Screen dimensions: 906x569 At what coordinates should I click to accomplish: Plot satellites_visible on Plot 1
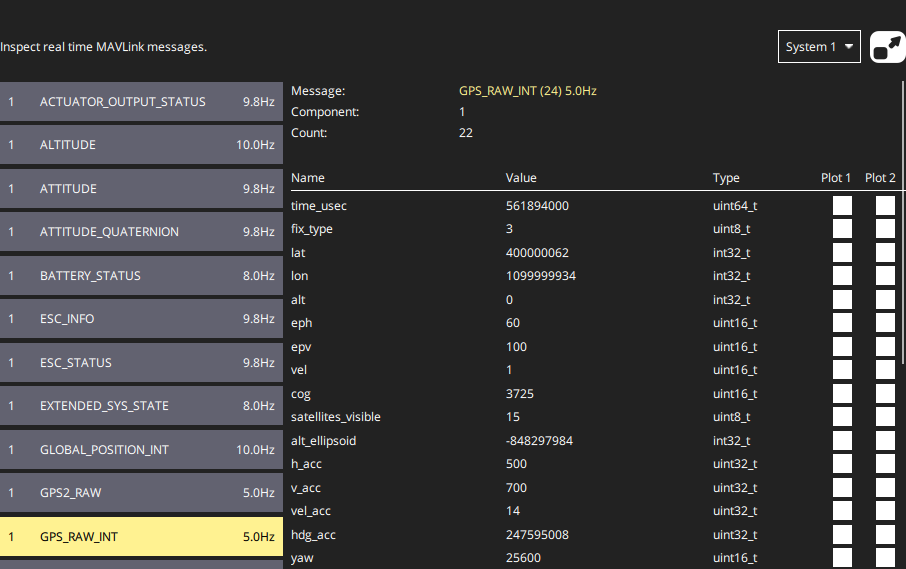(842, 417)
